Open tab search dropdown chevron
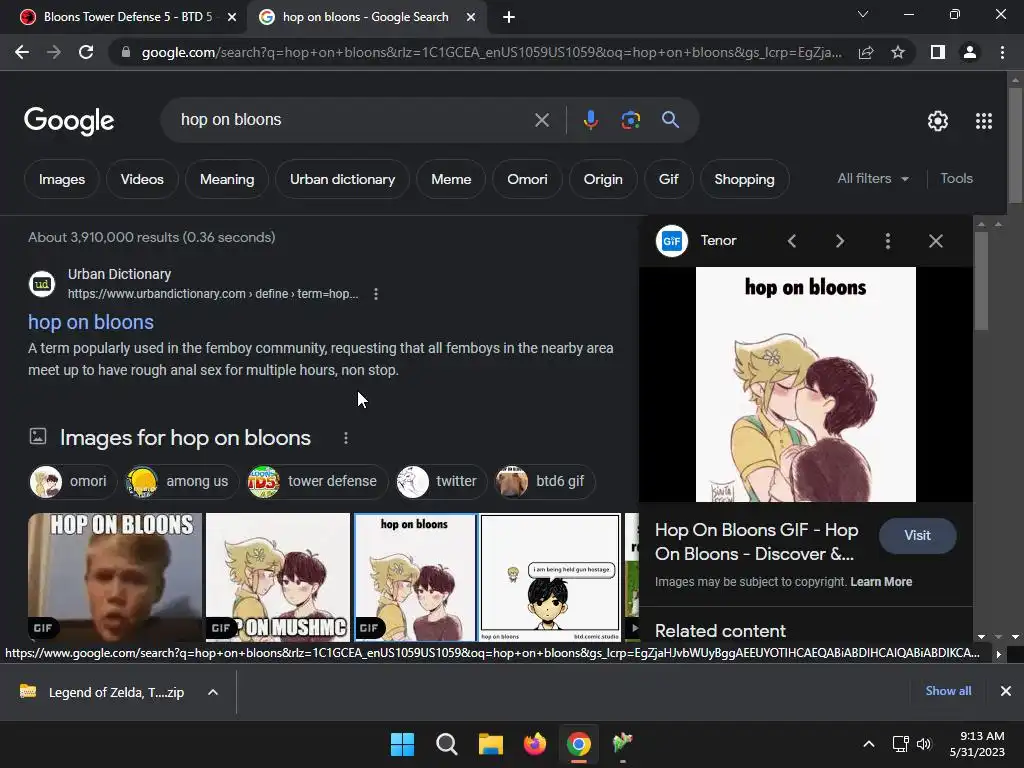 point(863,14)
